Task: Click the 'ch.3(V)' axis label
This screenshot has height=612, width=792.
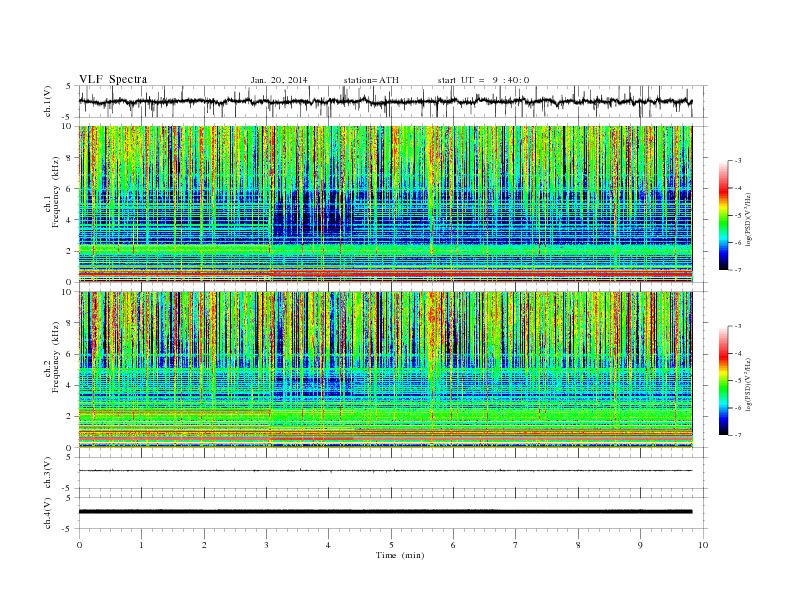Action: pos(48,473)
